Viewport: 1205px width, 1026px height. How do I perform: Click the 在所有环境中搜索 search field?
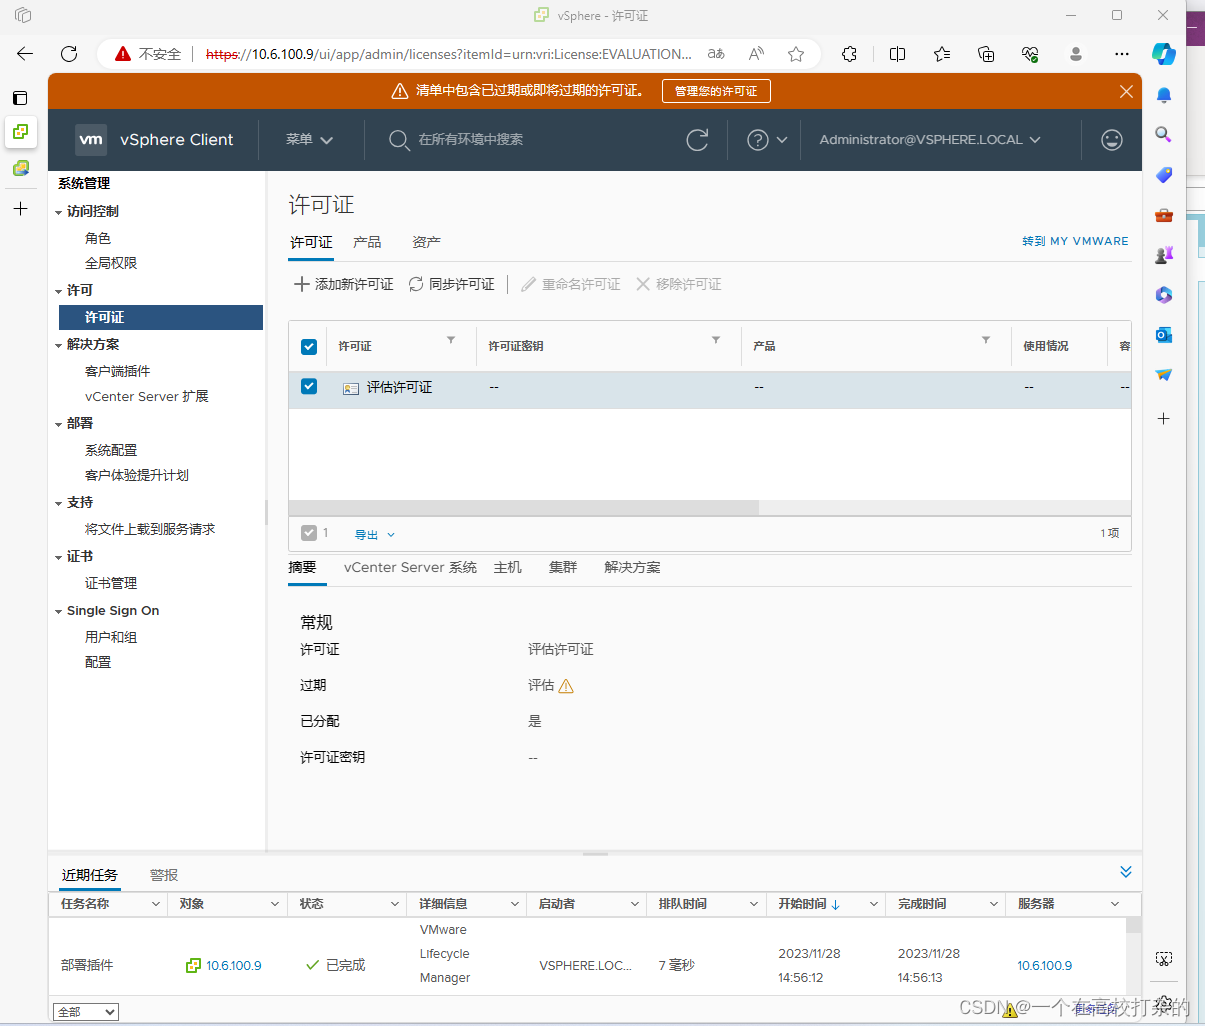tap(470, 140)
